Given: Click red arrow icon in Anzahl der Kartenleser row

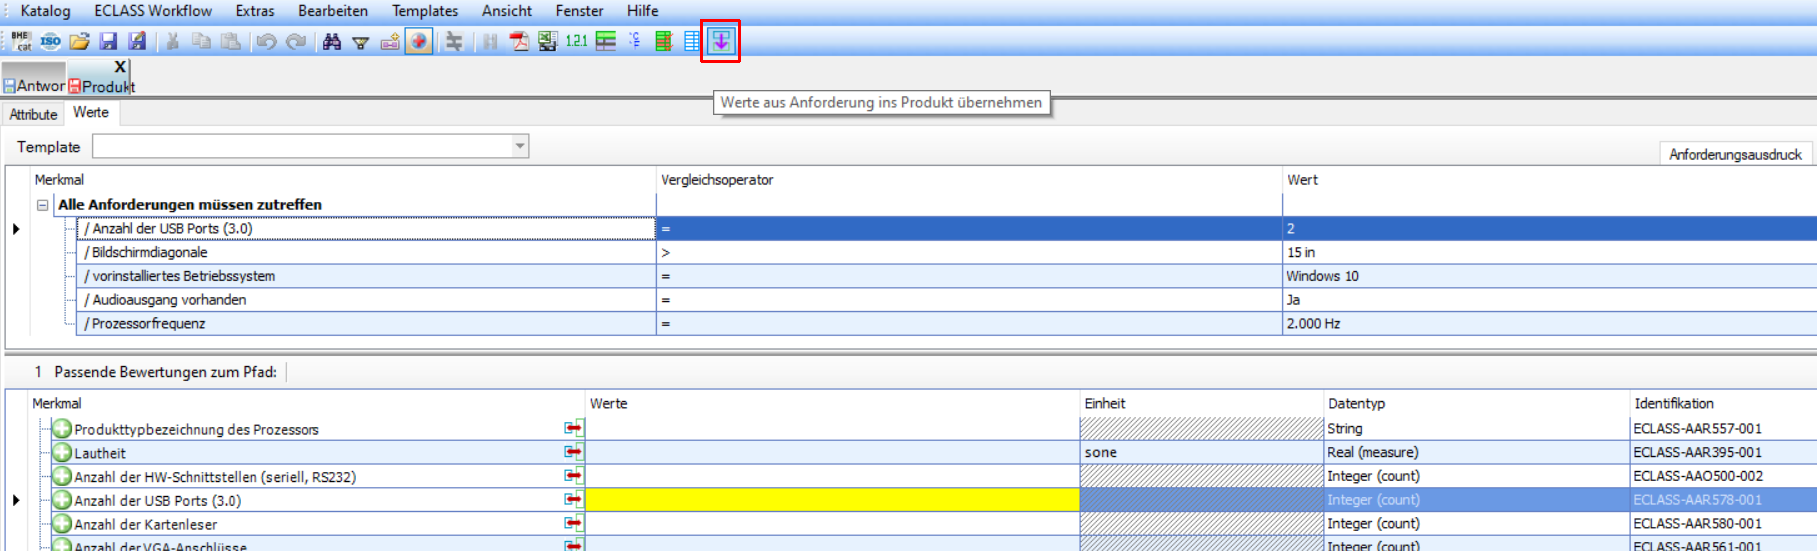Looking at the screenshot, I should pyautogui.click(x=573, y=524).
